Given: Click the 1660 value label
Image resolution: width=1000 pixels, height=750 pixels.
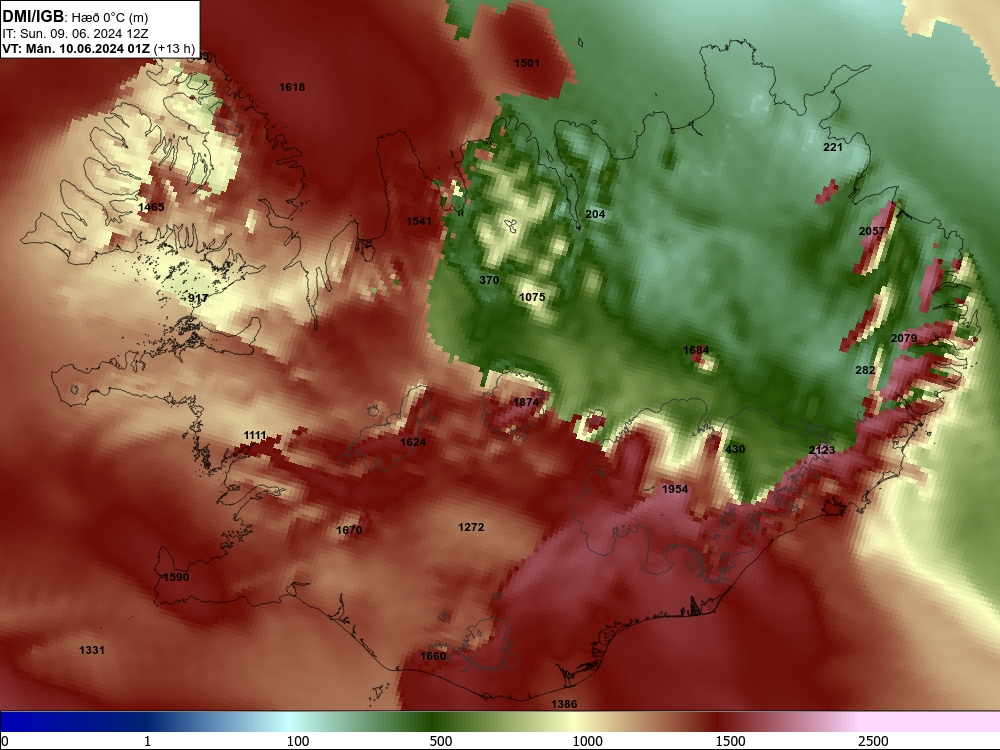Looking at the screenshot, I should pos(433,656).
